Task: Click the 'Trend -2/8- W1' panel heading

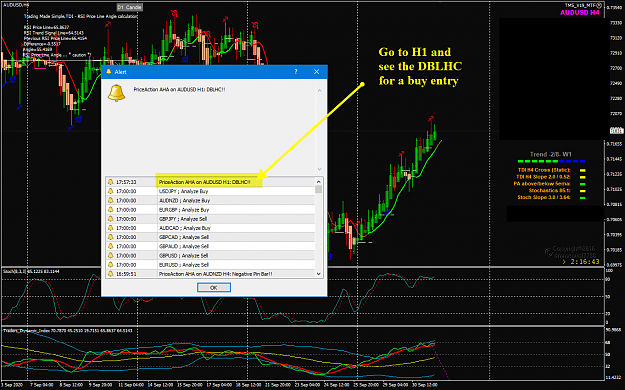Action: click(551, 154)
